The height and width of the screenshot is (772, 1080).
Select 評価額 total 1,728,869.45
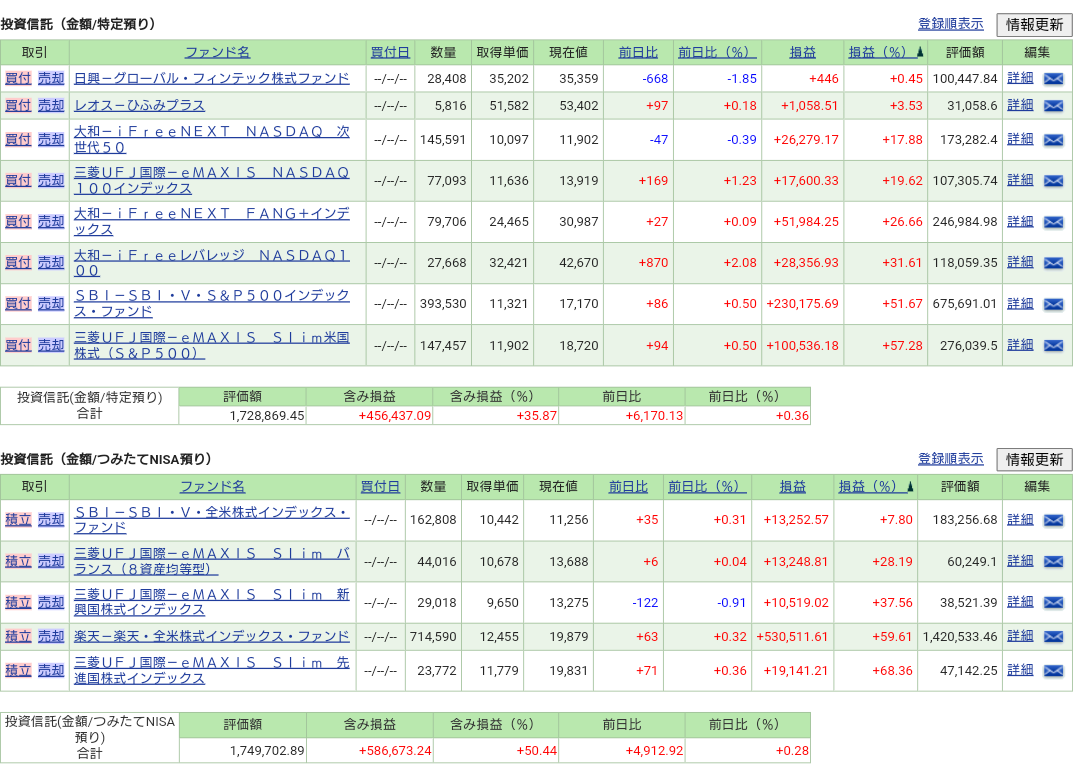[267, 416]
